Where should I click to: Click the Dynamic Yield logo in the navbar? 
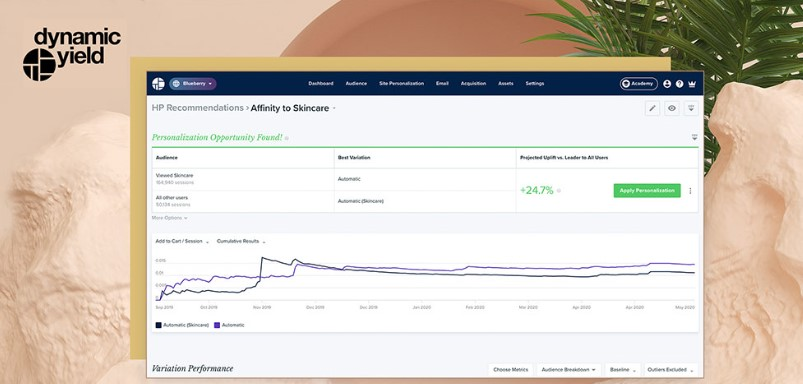[x=158, y=83]
